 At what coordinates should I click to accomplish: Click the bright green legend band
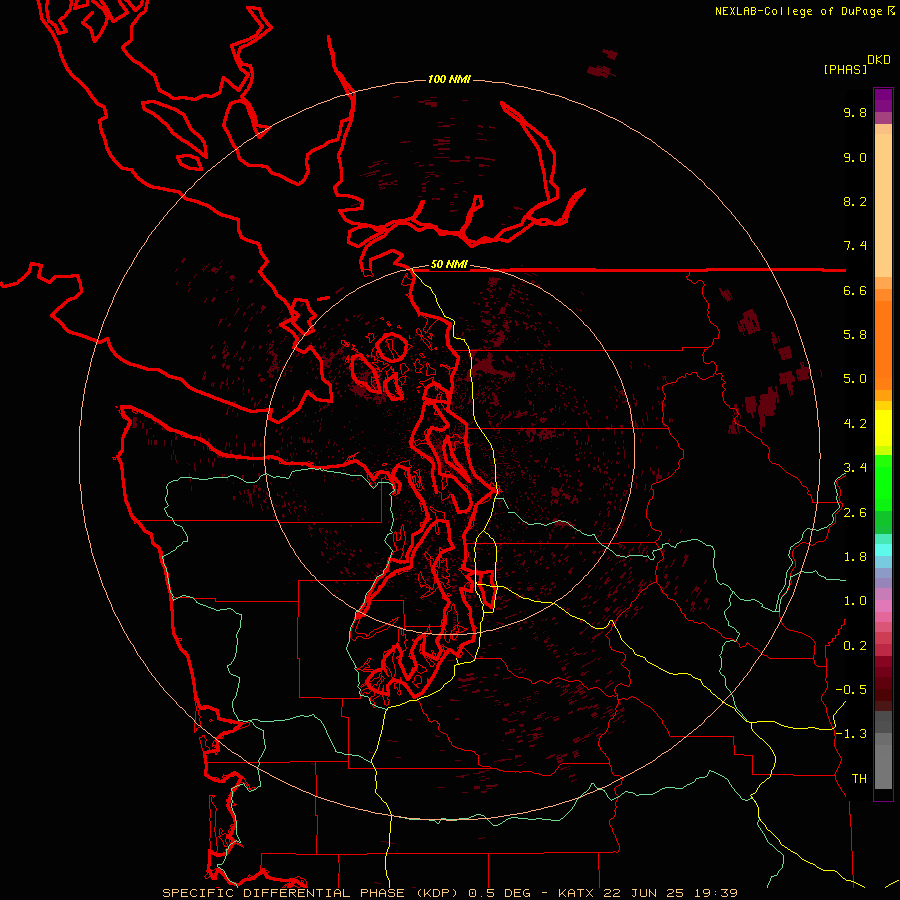[x=883, y=482]
